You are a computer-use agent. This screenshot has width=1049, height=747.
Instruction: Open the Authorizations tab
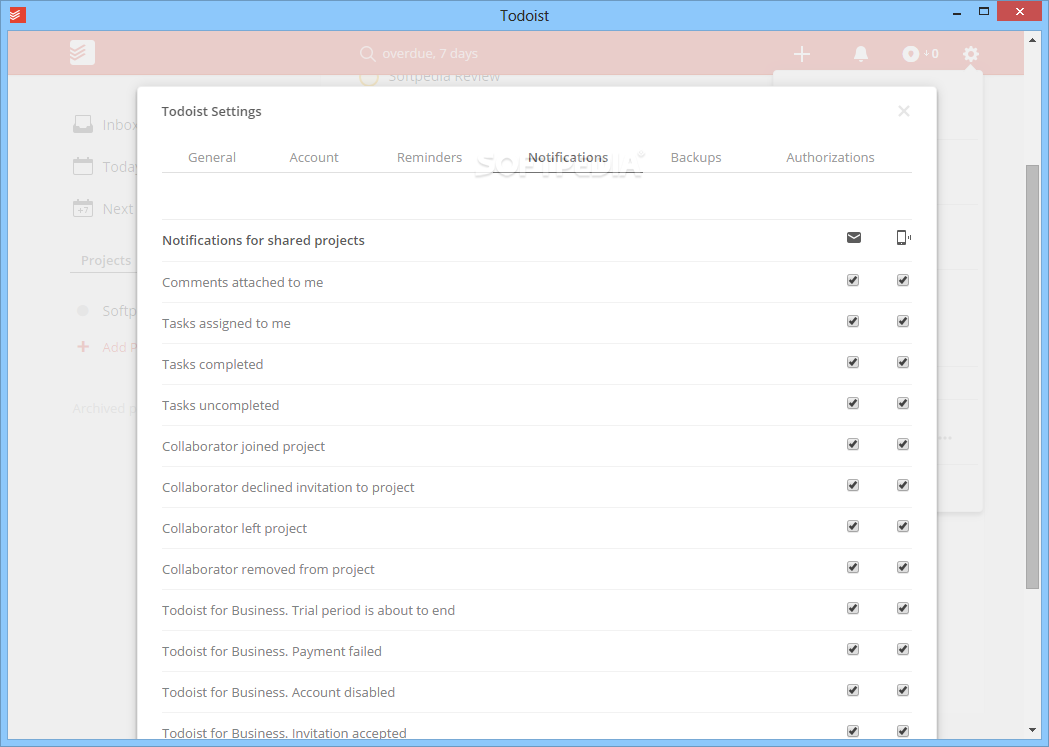pyautogui.click(x=830, y=157)
